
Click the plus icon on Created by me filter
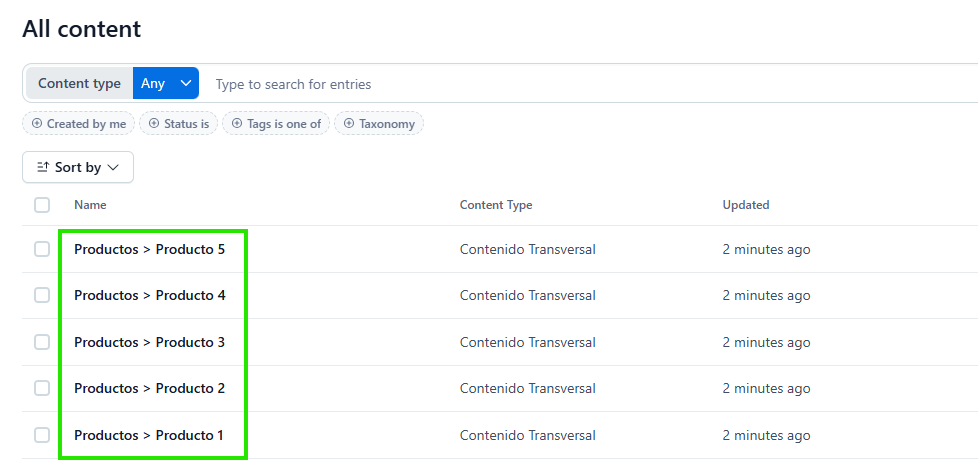(x=37, y=123)
